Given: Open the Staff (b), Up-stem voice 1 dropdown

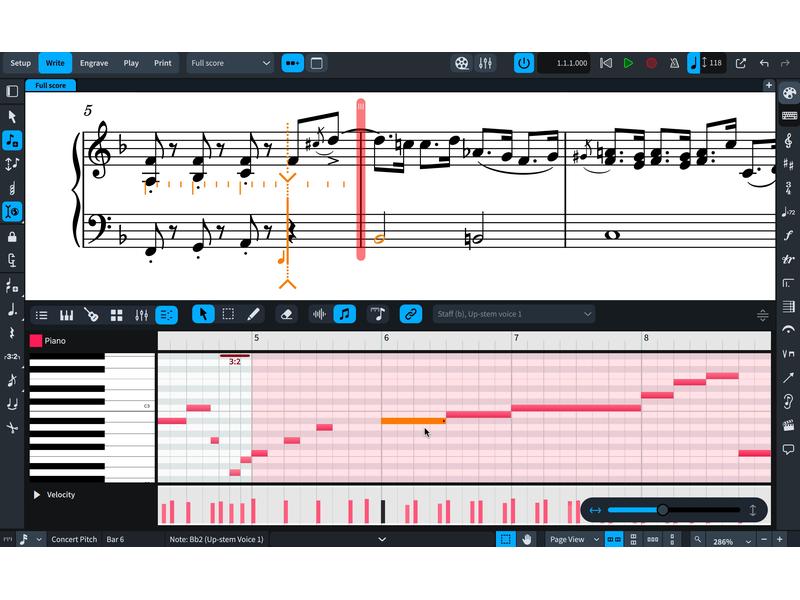Looking at the screenshot, I should click(x=514, y=314).
